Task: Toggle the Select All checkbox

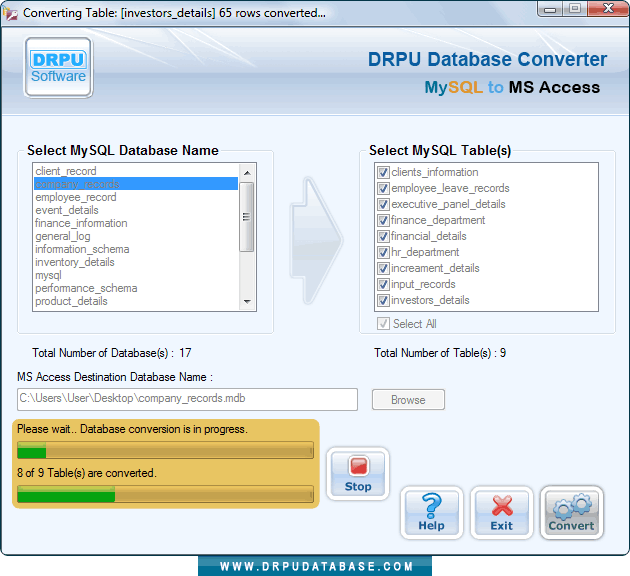Action: [x=383, y=324]
